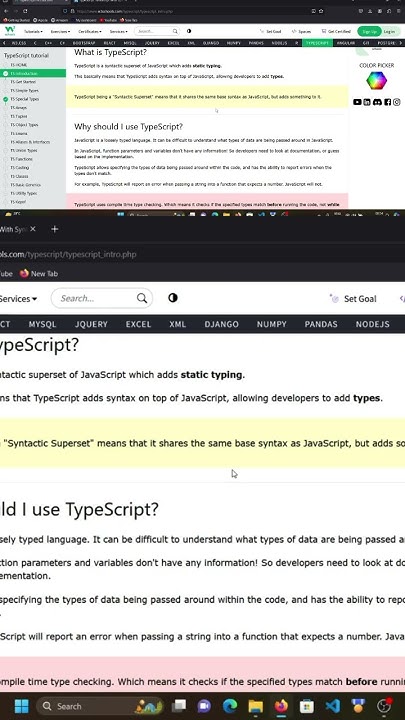Open Microsoft Edge from the enlarged taskbar
The image size is (405, 720).
230,706
